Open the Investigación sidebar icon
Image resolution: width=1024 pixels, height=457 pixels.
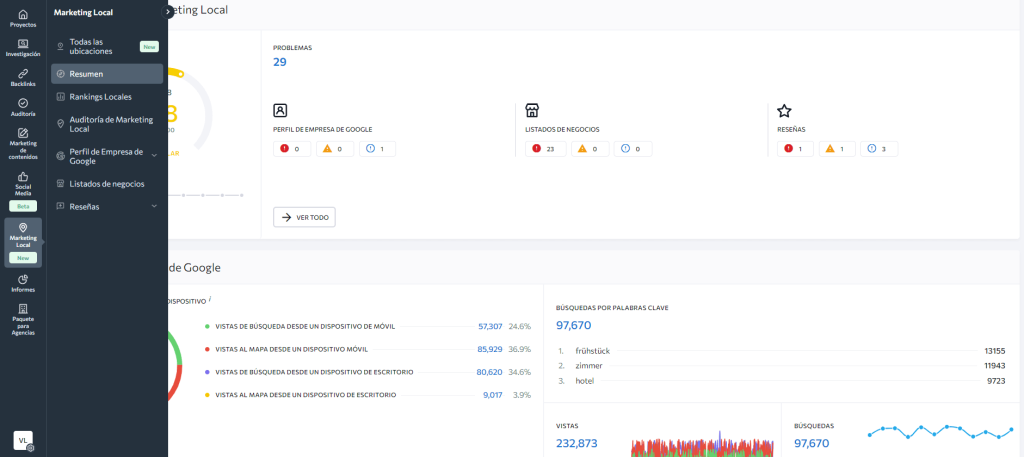point(22,47)
